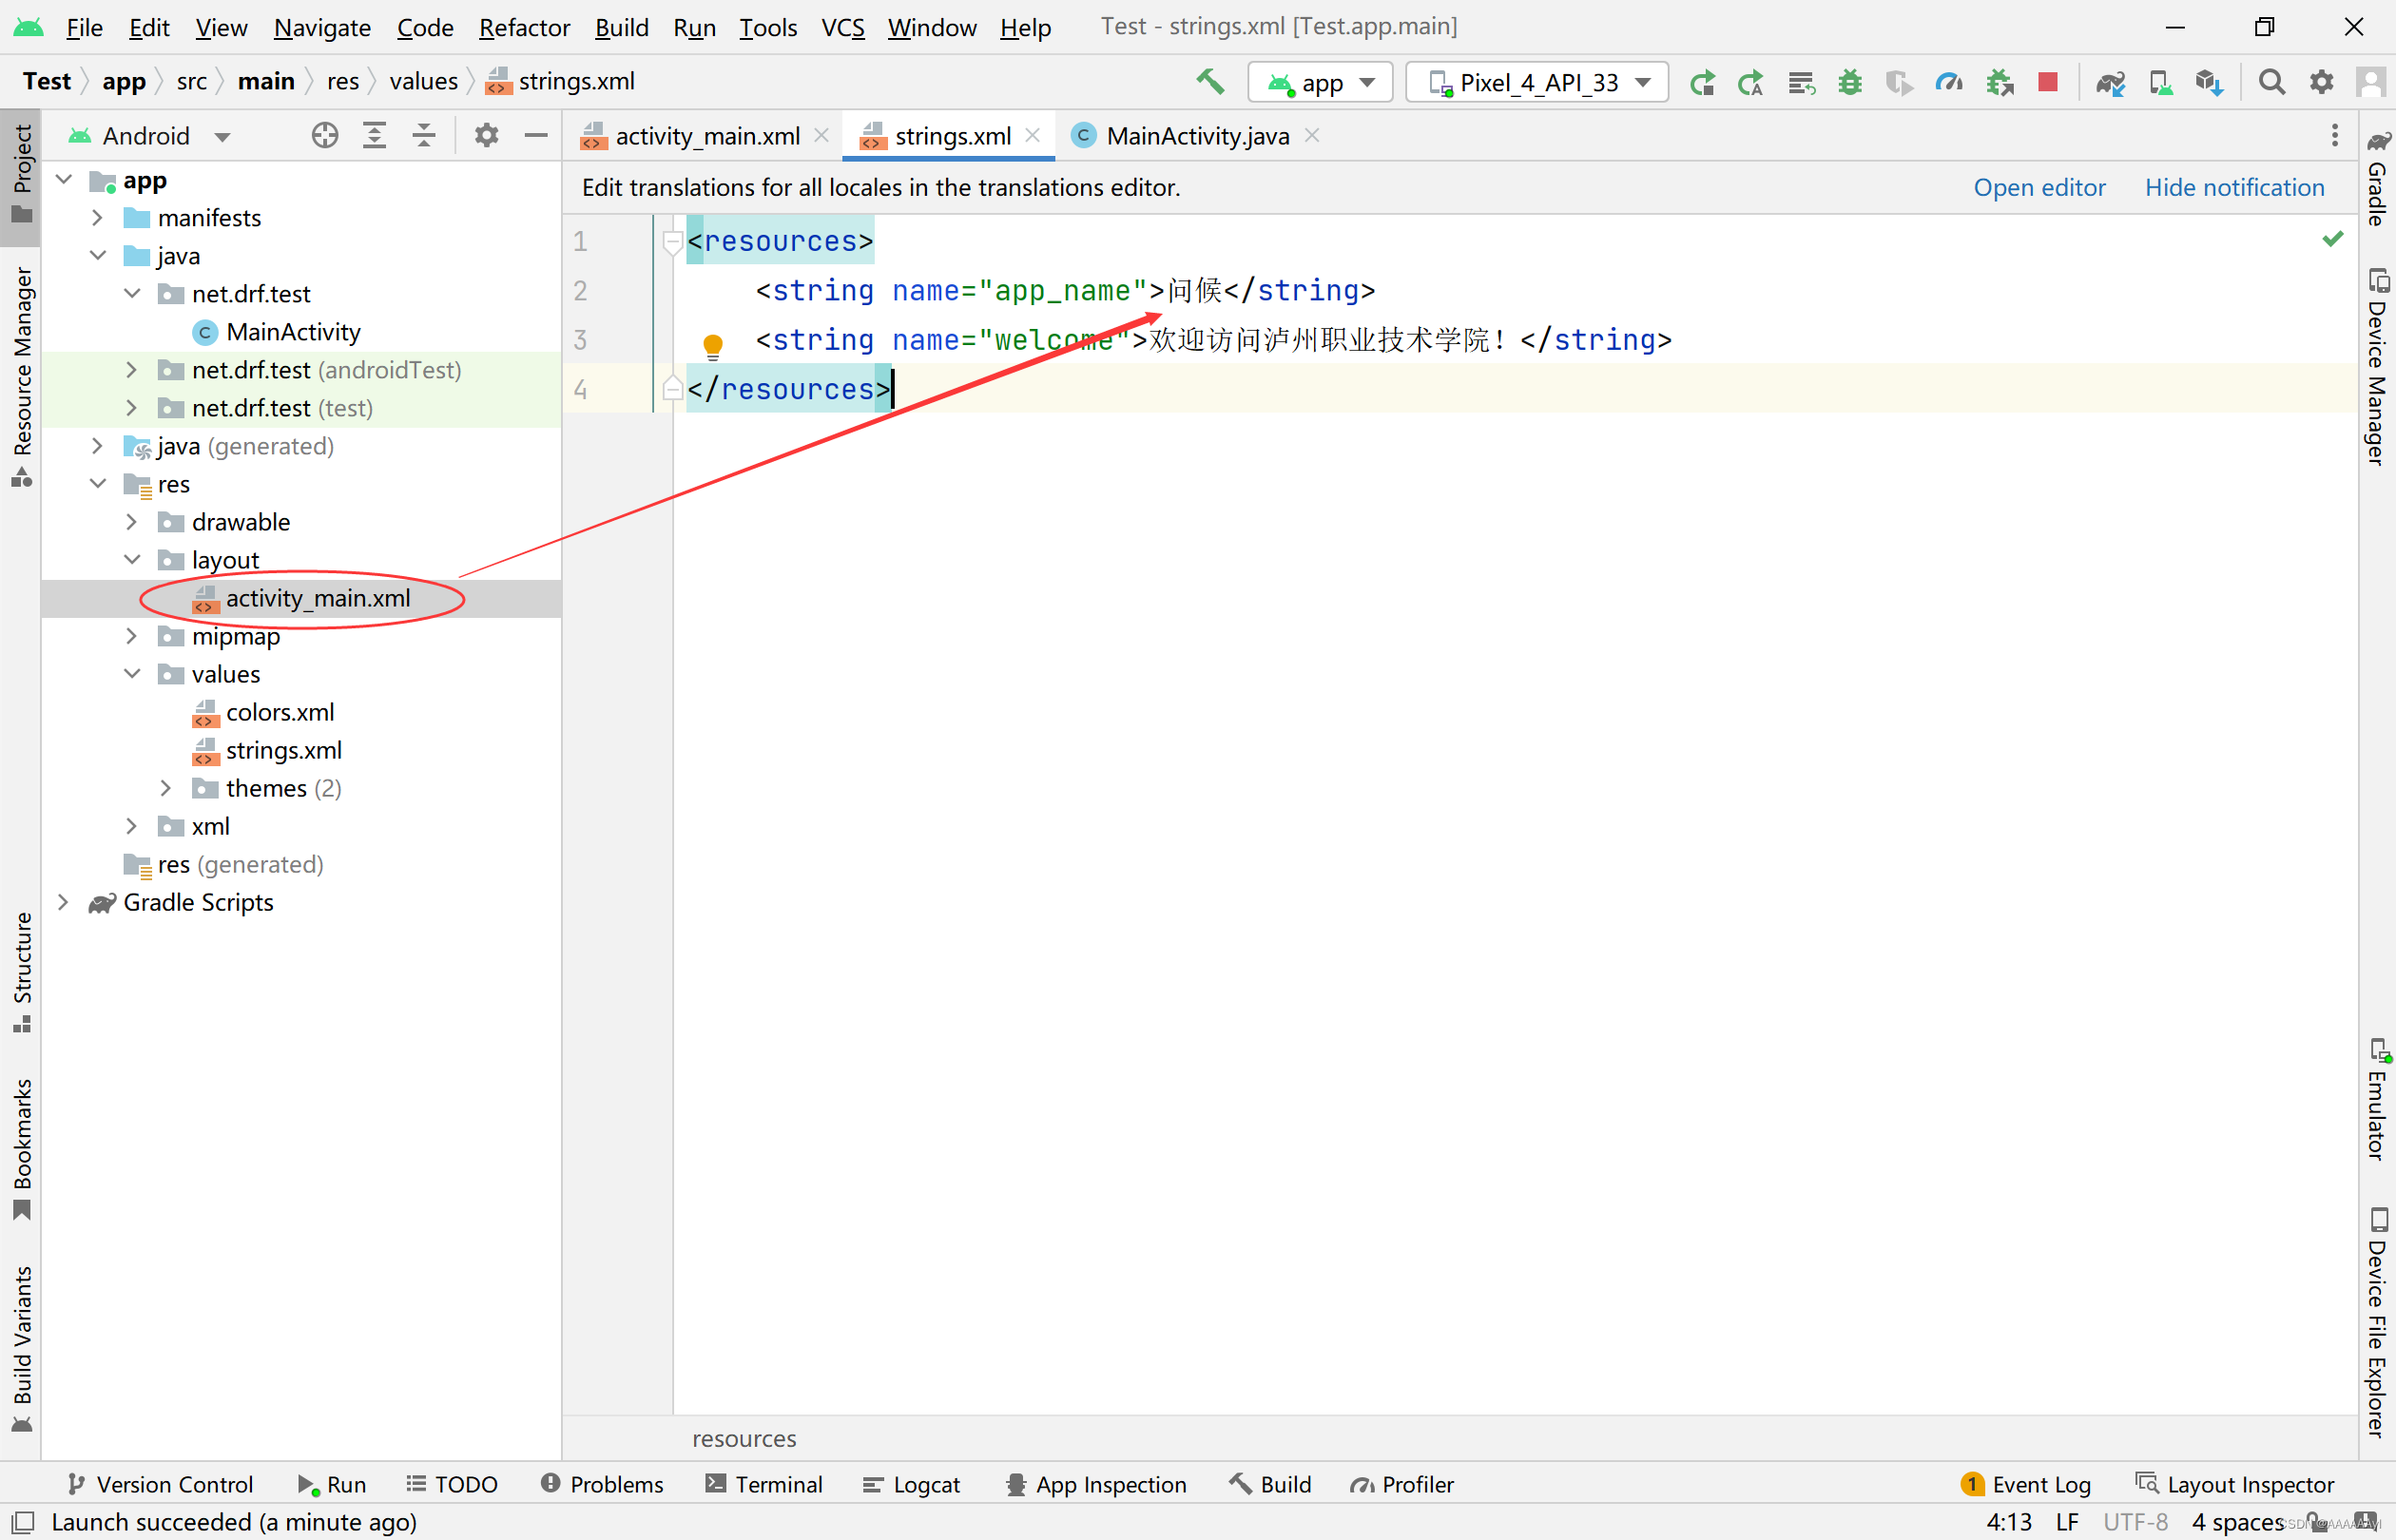Image resolution: width=2396 pixels, height=1540 pixels.
Task: Click the lightbulb quick-fix icon in editor
Action: (713, 345)
